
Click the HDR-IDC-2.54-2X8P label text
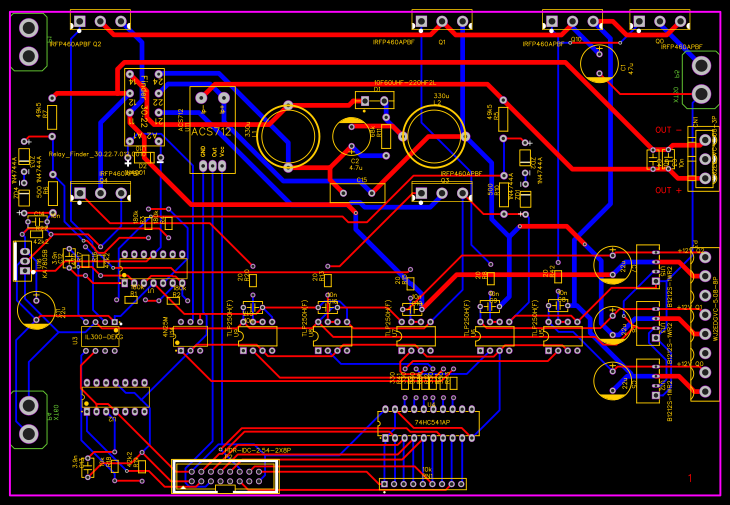tap(258, 450)
